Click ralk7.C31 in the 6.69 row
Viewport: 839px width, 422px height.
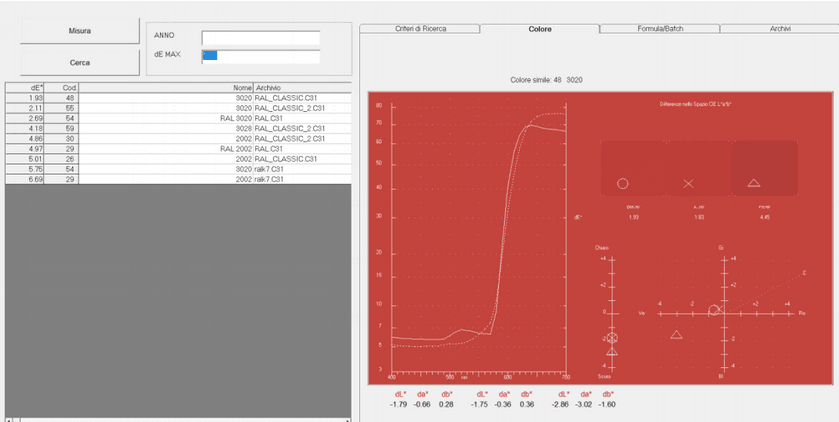tap(269, 179)
